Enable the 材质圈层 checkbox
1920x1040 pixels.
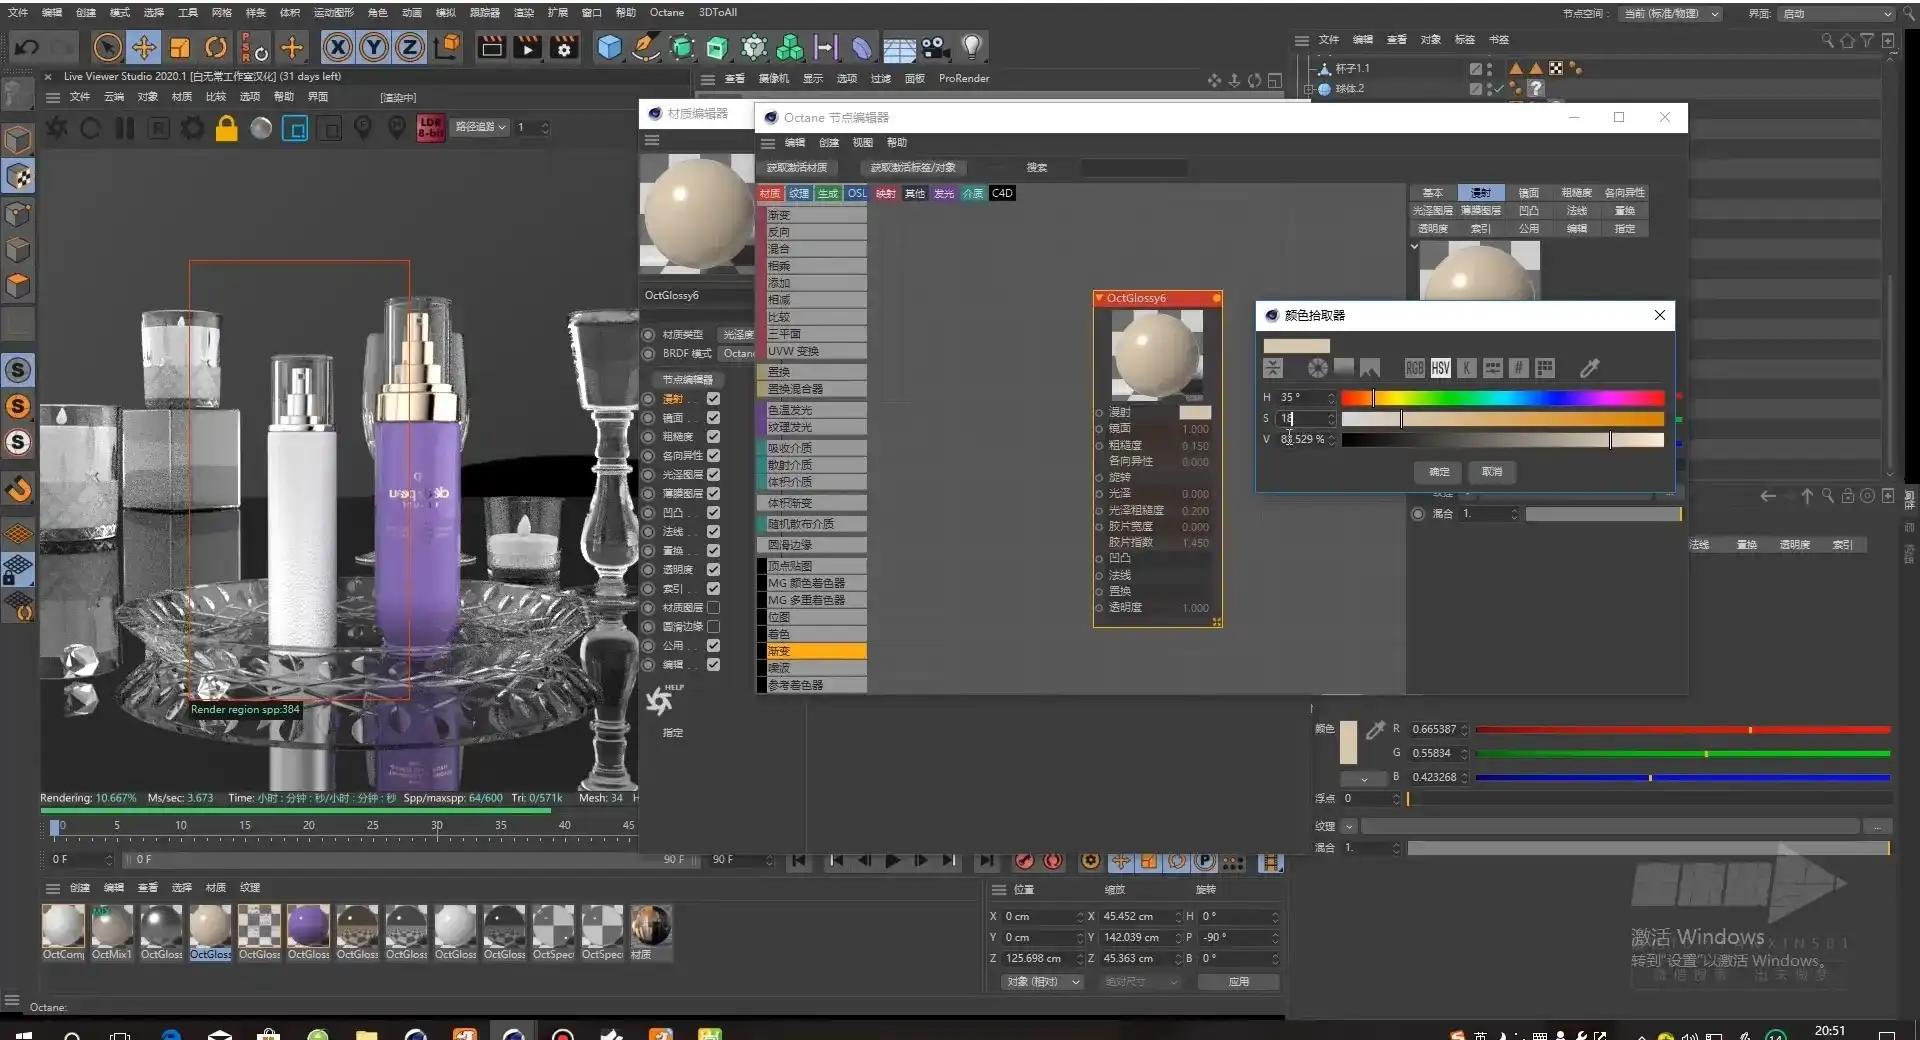tap(713, 607)
